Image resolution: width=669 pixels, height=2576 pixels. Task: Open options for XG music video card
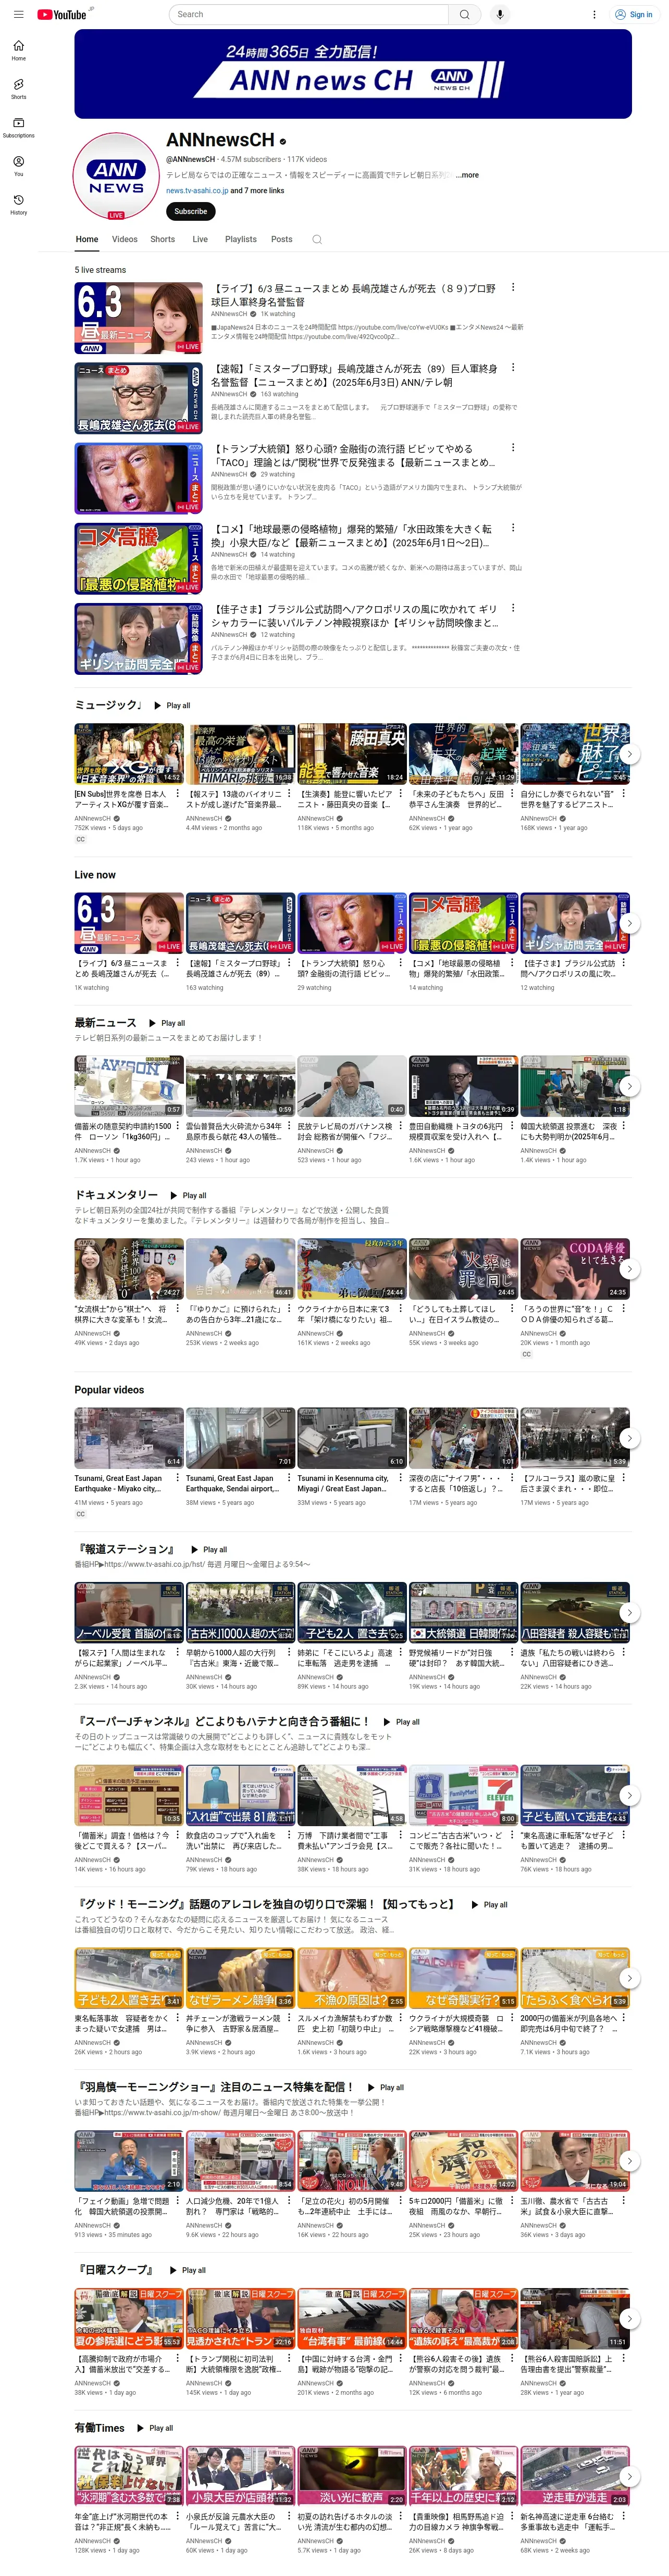[178, 794]
